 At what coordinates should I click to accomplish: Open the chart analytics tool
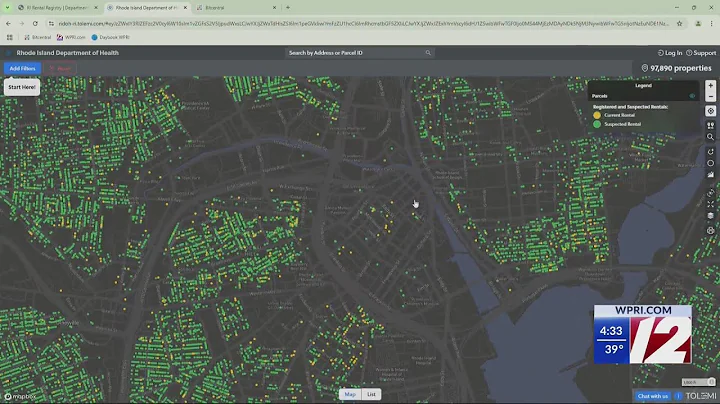pyautogui.click(x=710, y=175)
